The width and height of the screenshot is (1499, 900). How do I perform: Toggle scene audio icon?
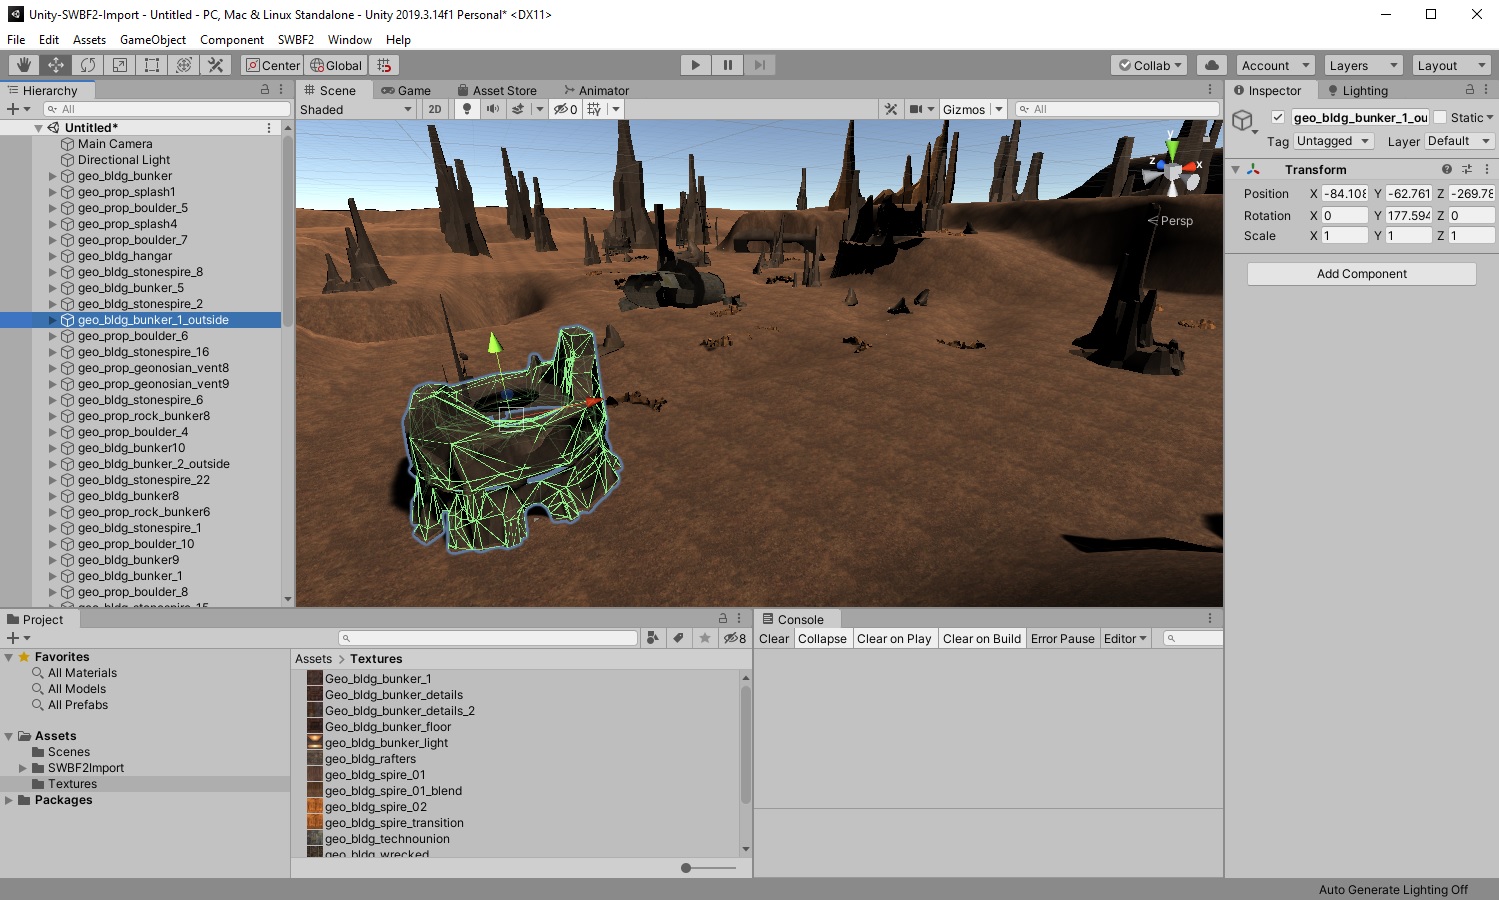point(492,109)
